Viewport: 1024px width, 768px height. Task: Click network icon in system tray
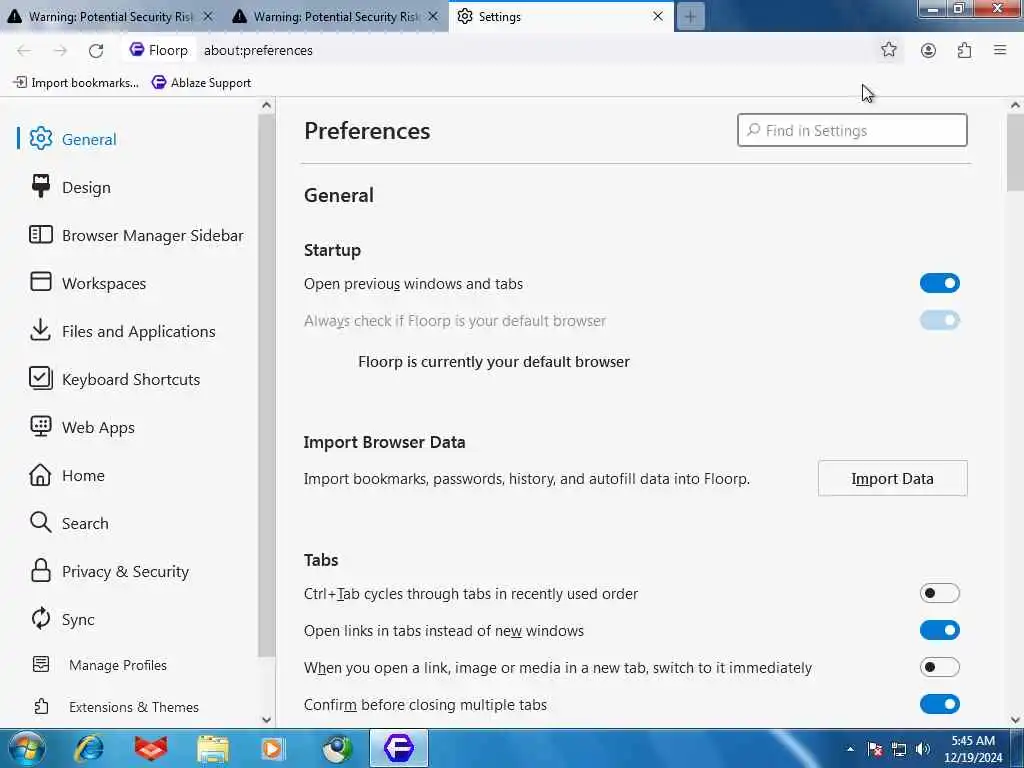click(x=899, y=749)
